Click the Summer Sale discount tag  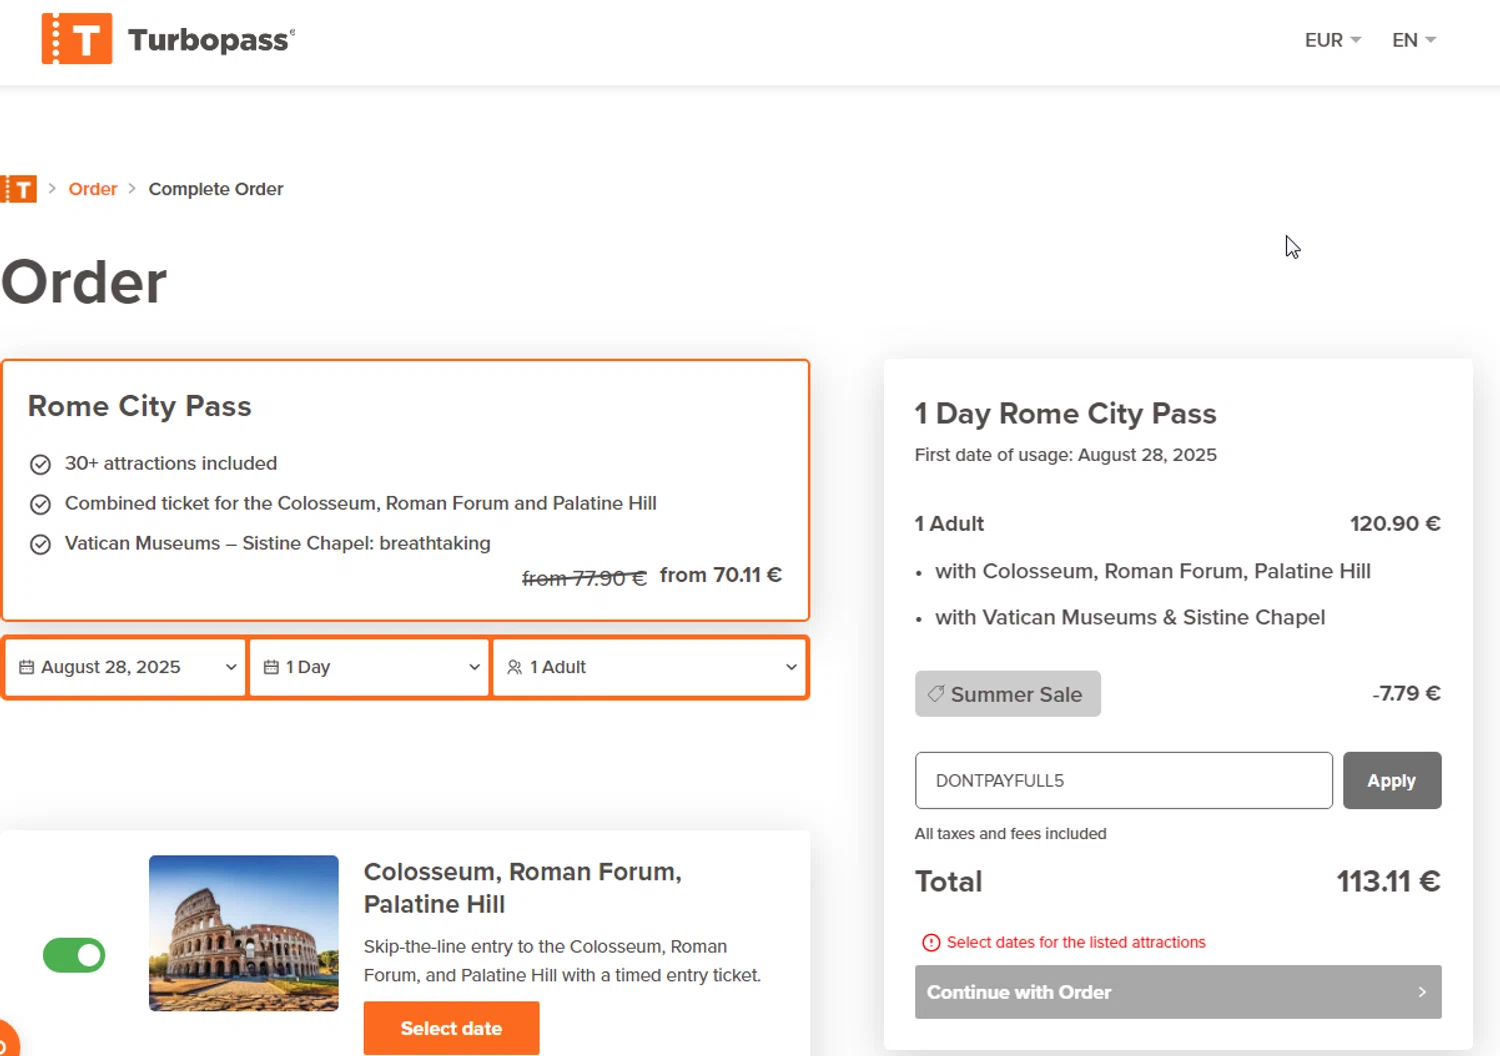(x=1007, y=694)
